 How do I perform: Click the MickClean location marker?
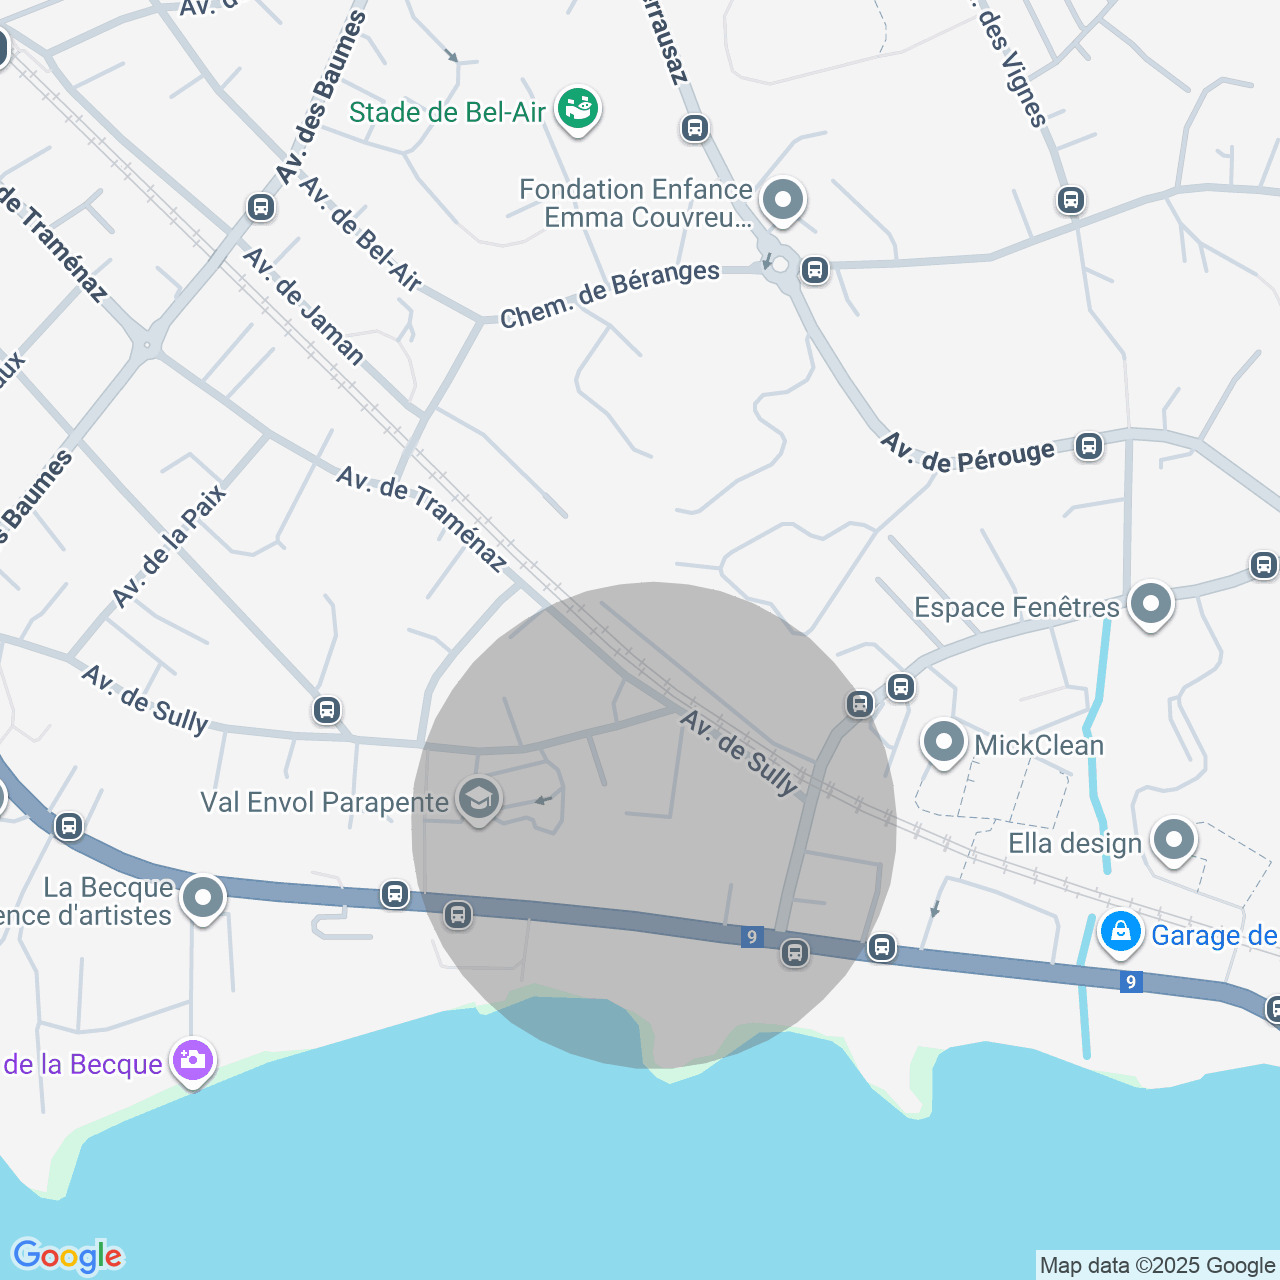pos(943,743)
